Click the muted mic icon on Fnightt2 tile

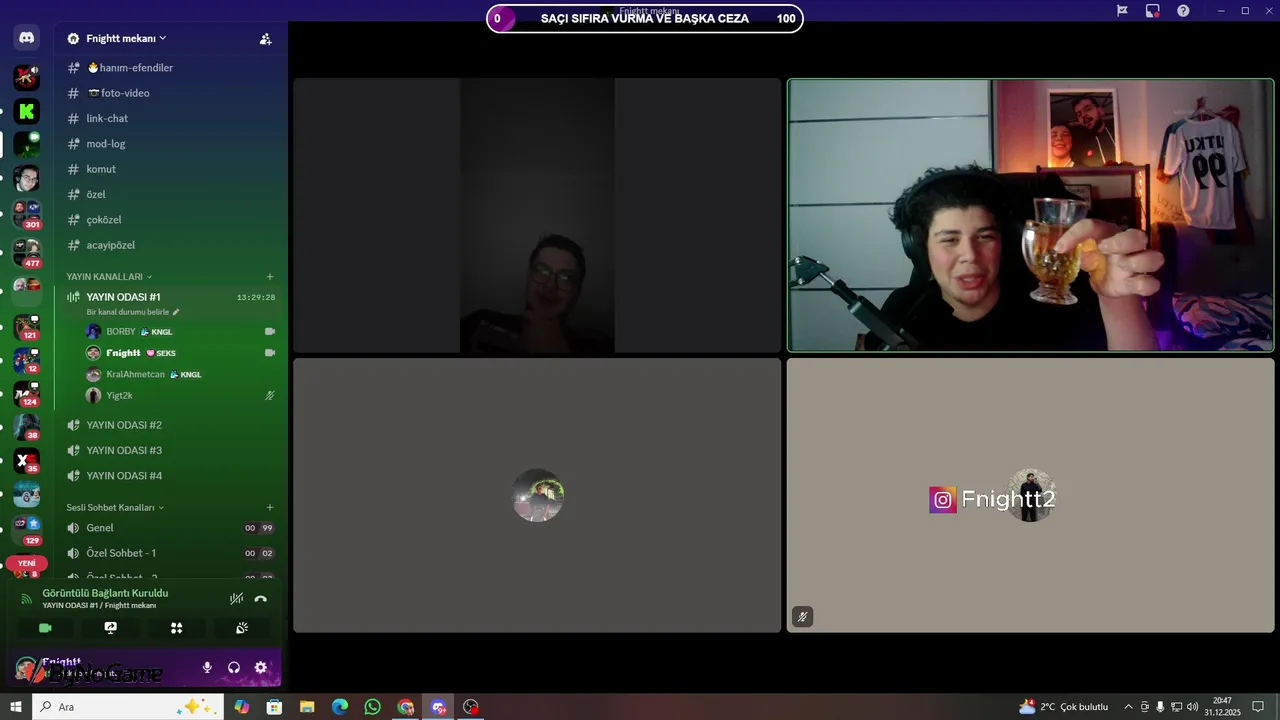802,617
